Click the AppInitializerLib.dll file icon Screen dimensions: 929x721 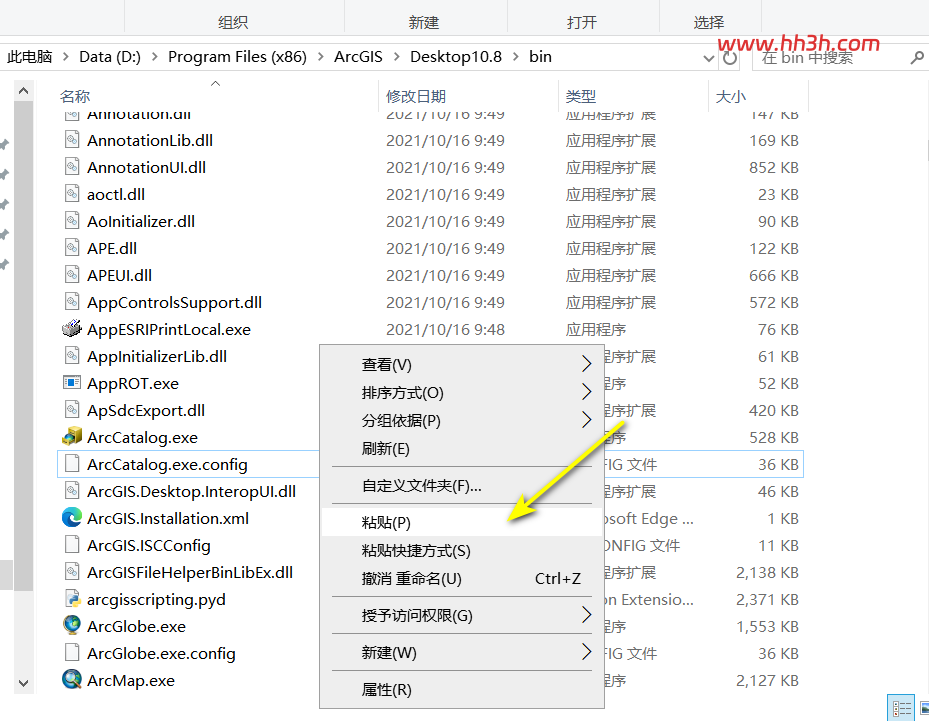pyautogui.click(x=72, y=355)
